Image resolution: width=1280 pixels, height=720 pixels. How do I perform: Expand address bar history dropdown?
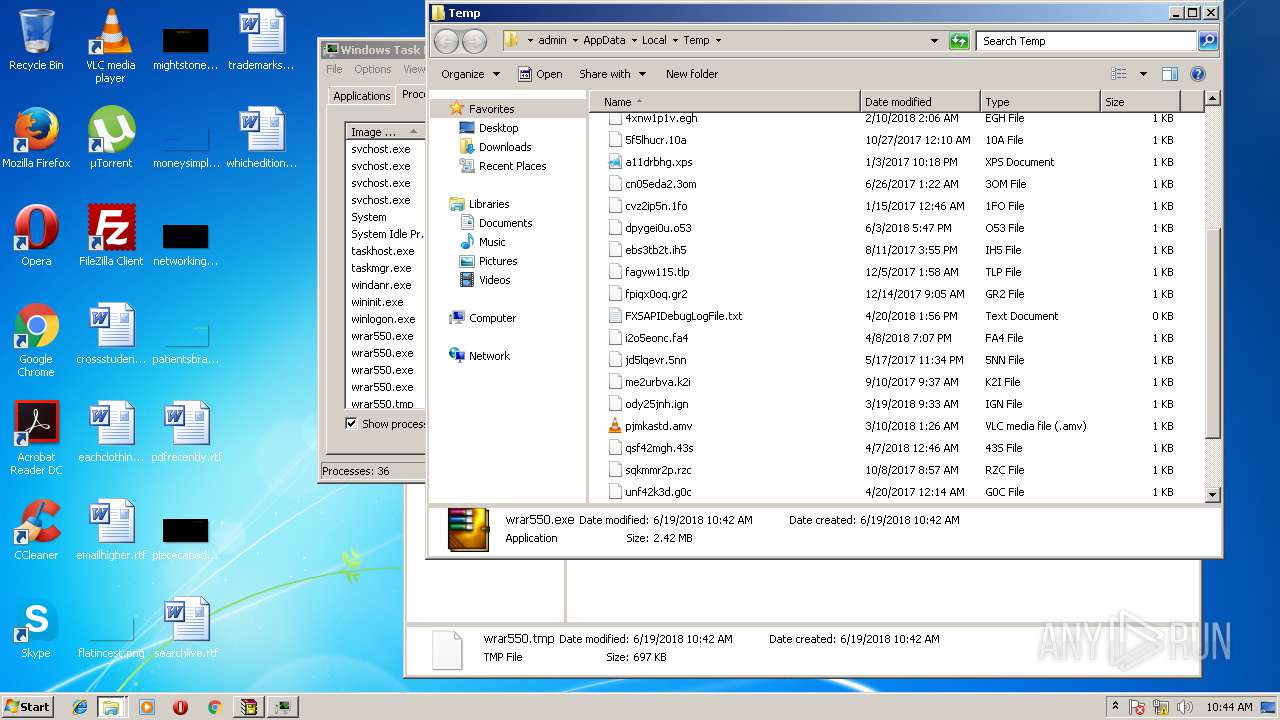click(934, 41)
